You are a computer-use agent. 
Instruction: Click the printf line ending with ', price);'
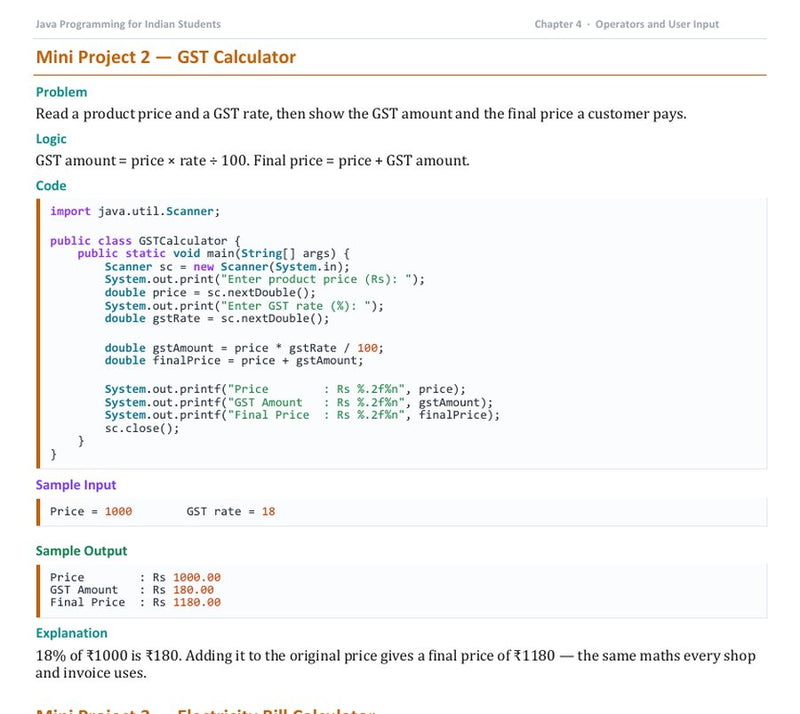(x=285, y=389)
